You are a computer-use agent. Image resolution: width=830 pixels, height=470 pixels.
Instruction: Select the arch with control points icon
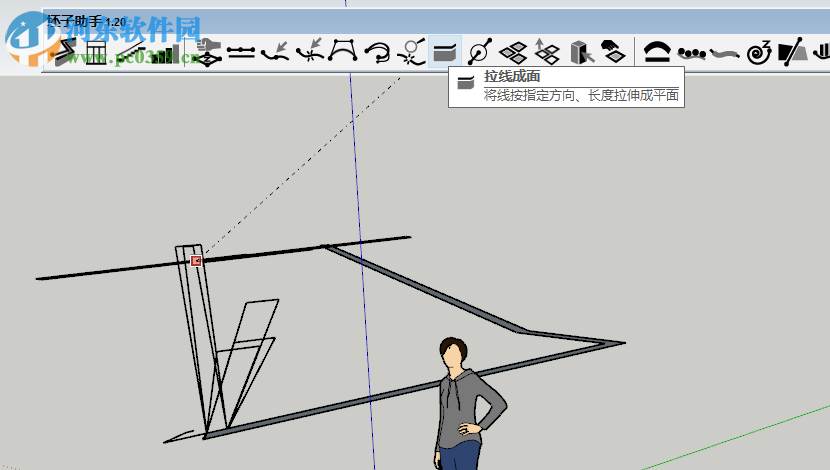[342, 51]
